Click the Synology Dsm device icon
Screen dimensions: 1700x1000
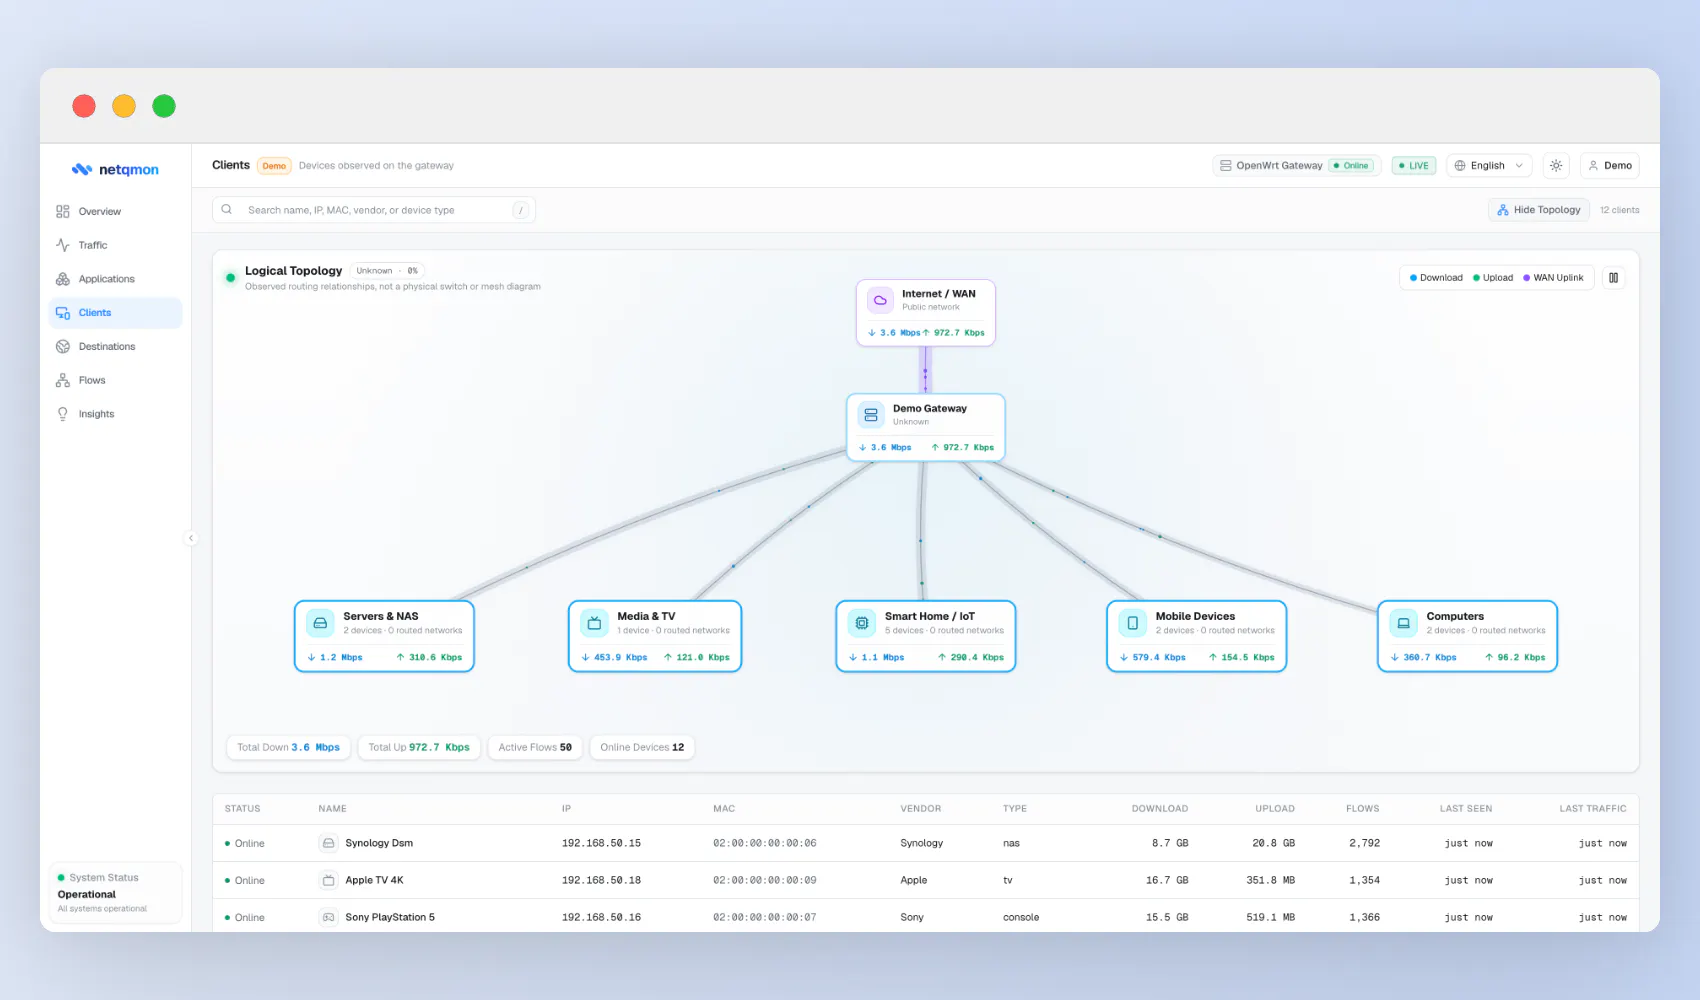328,843
